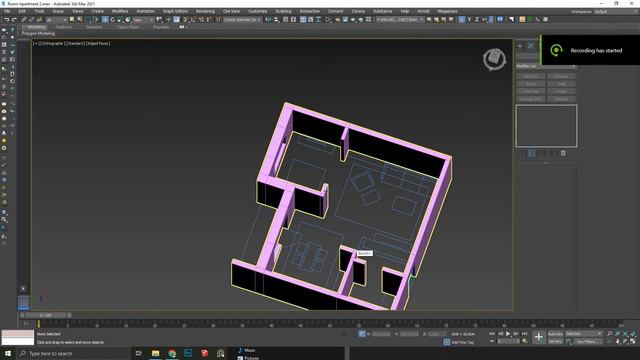Click the Zoom magnifier navigation icon
The image size is (640, 360).
tap(610, 333)
